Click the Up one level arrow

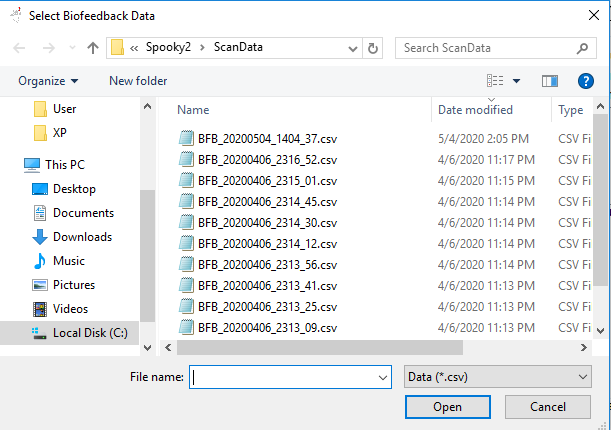[93, 48]
